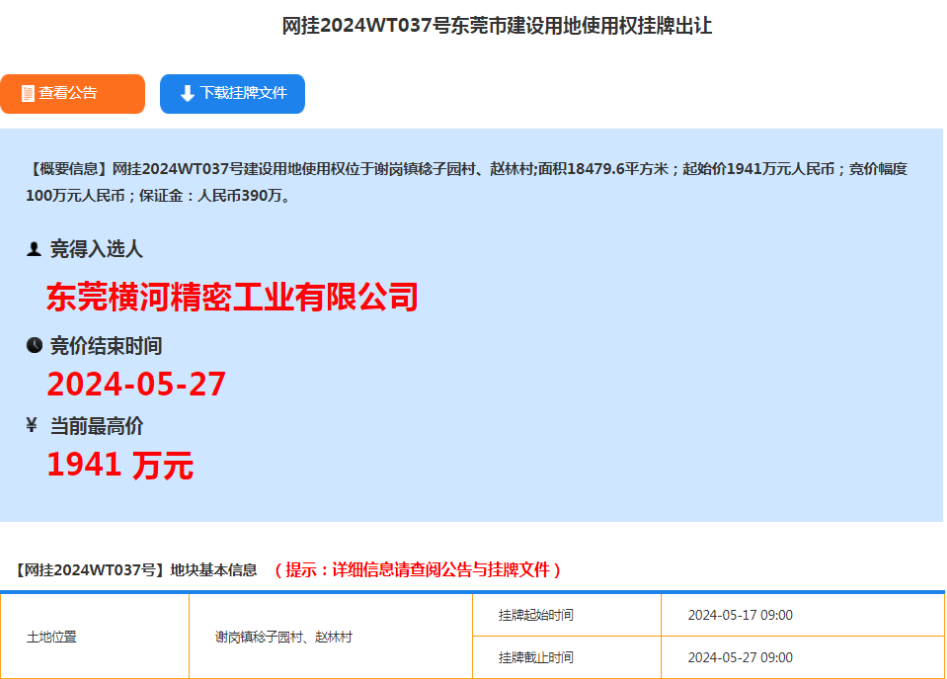
Task: Click the 谢岗镇稔子园村、赵林村 location cell
Action: tap(284, 636)
